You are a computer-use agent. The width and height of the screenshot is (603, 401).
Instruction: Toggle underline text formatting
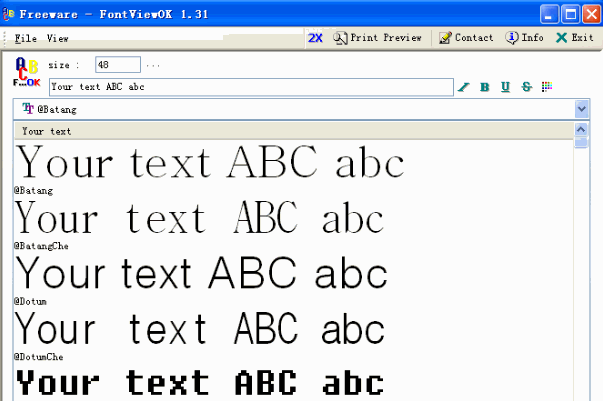[x=505, y=87]
